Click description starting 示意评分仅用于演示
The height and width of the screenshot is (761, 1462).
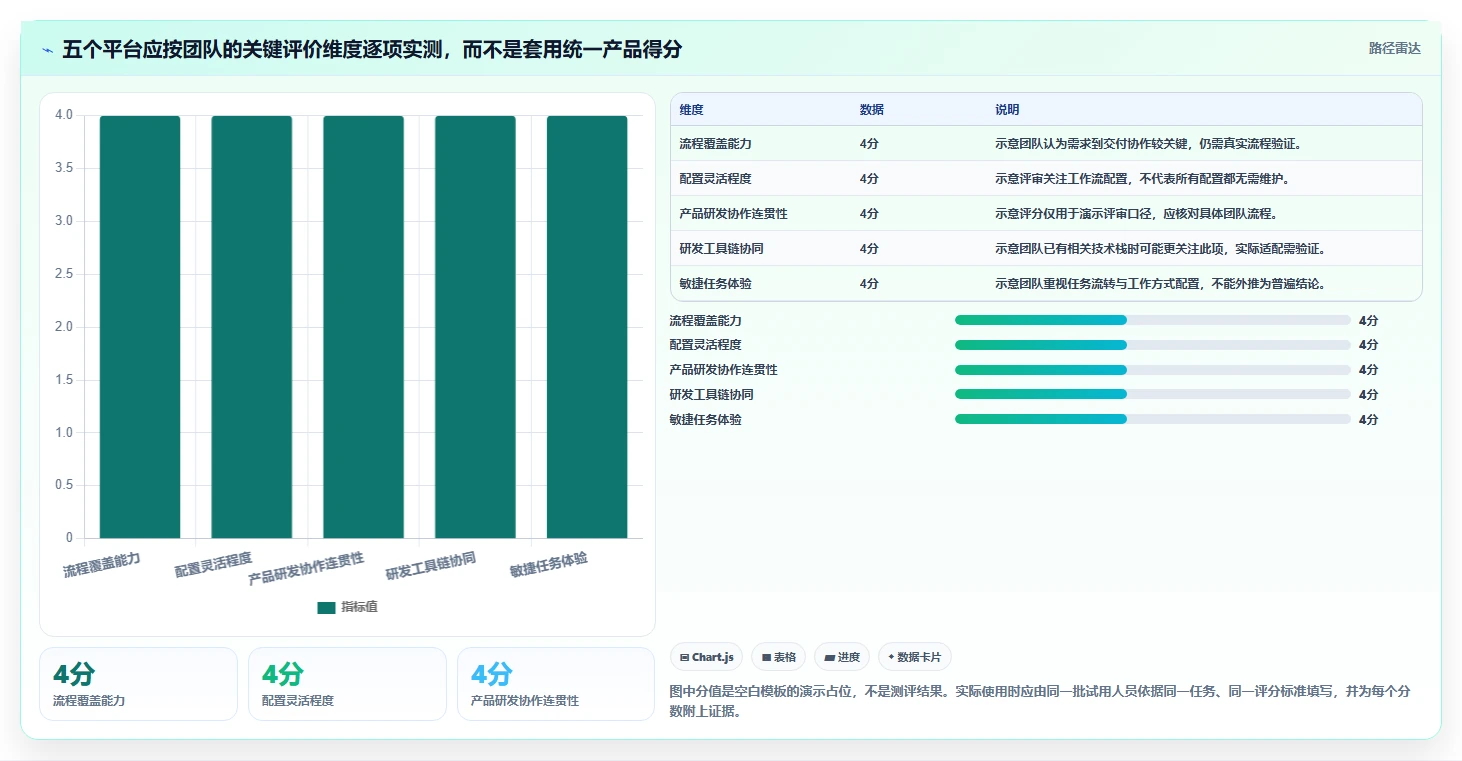[1136, 214]
